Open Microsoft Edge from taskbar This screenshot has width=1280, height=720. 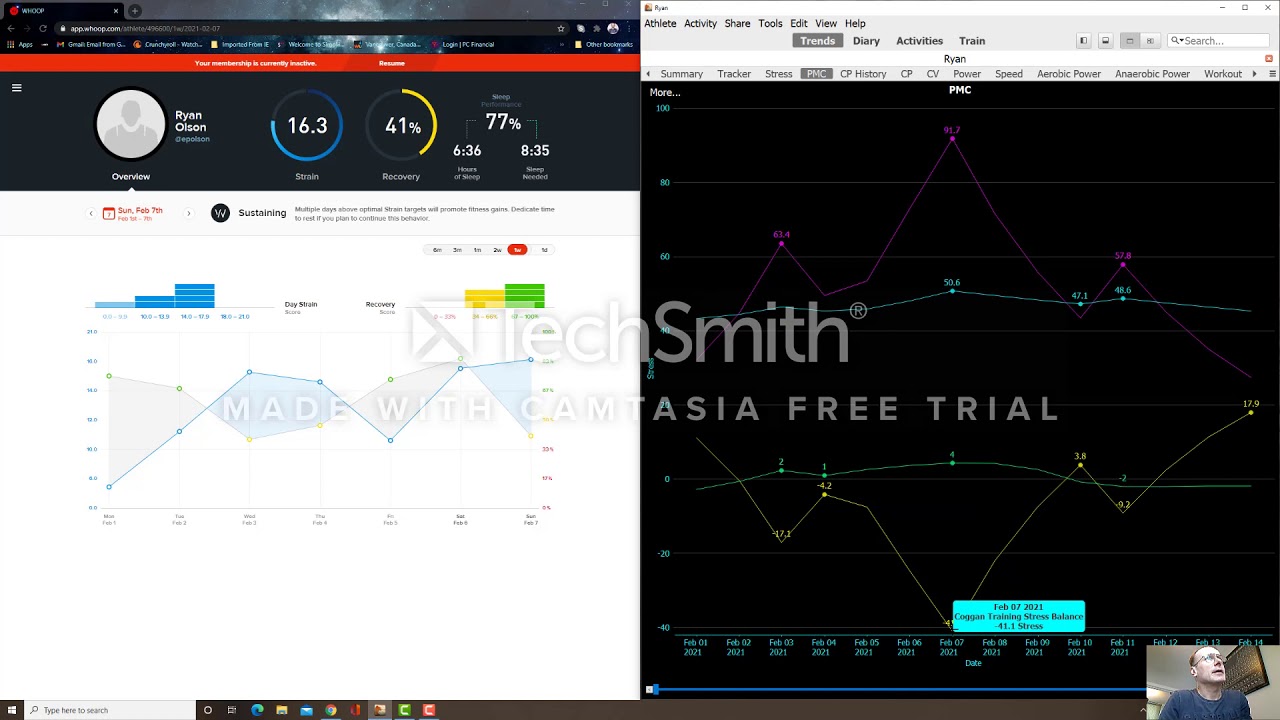click(257, 710)
